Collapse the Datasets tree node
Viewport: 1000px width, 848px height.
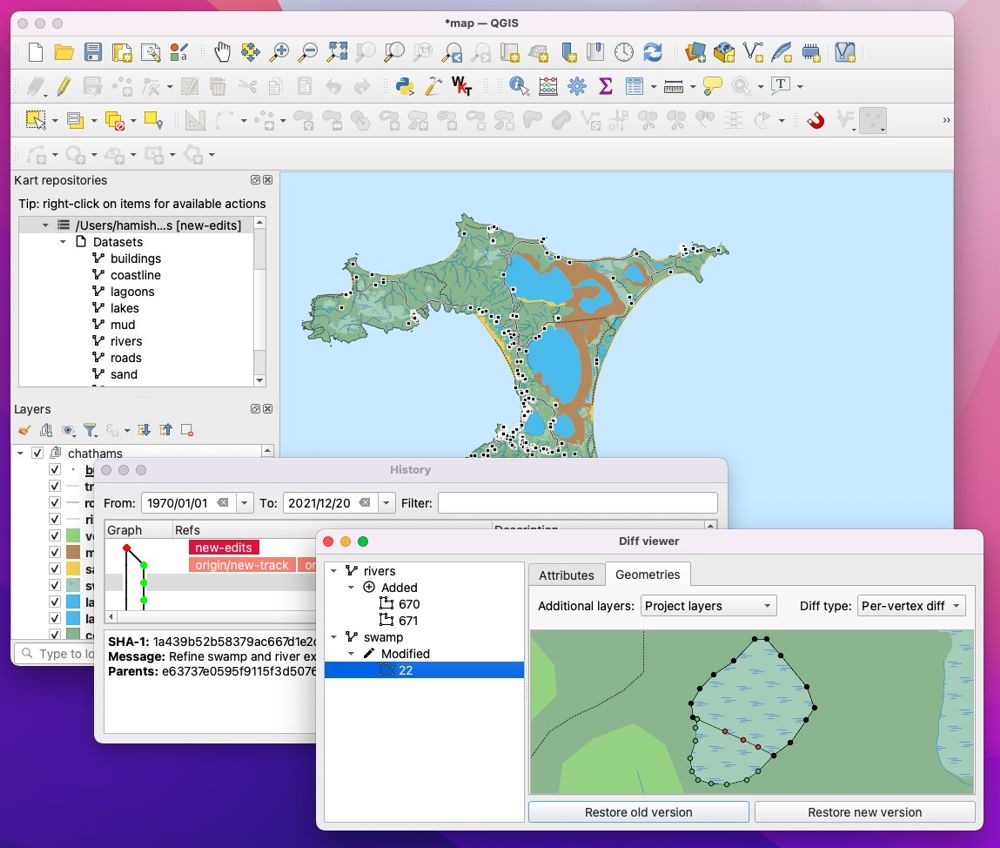62,242
